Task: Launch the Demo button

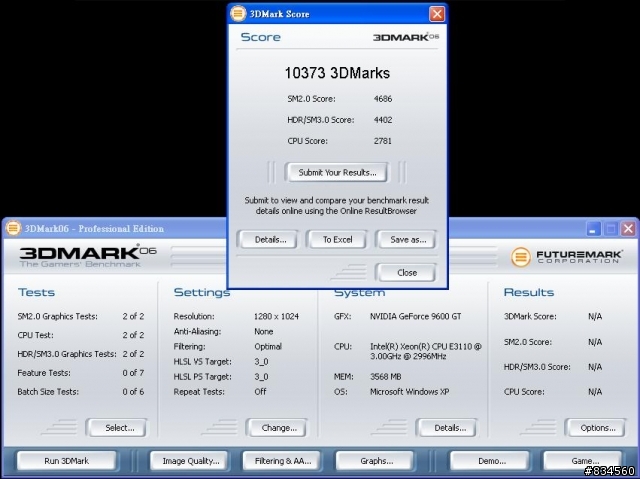Action: (490, 461)
